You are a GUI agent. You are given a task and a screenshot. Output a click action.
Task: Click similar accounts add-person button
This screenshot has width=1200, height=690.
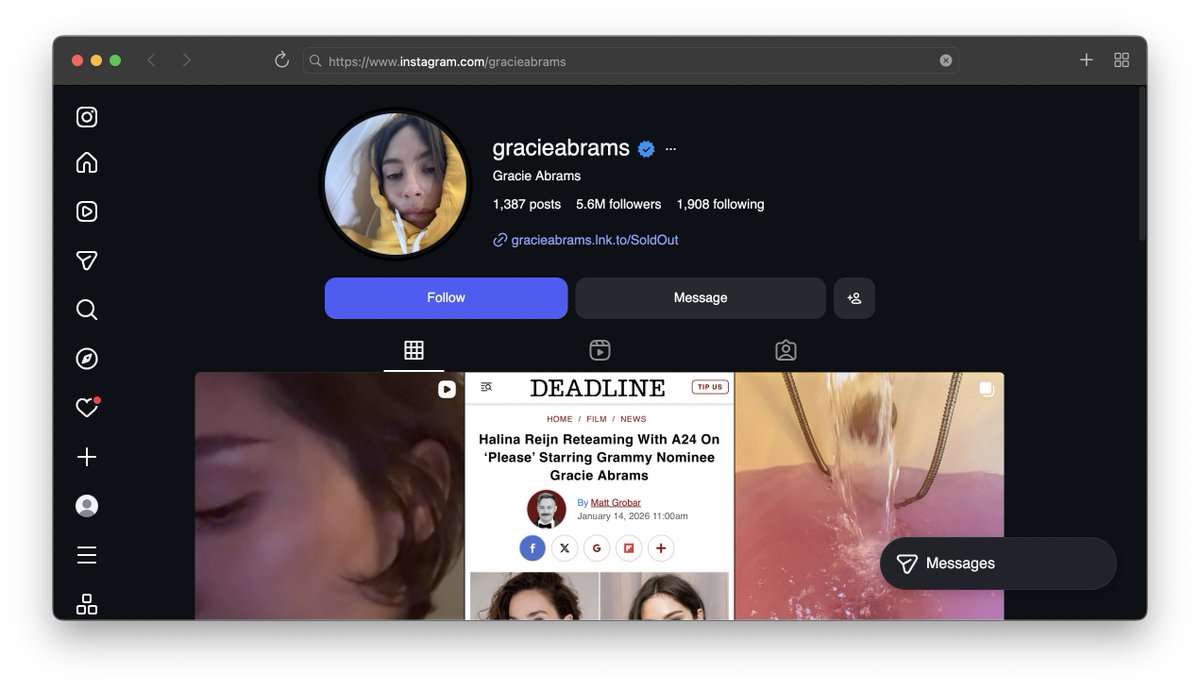click(854, 298)
